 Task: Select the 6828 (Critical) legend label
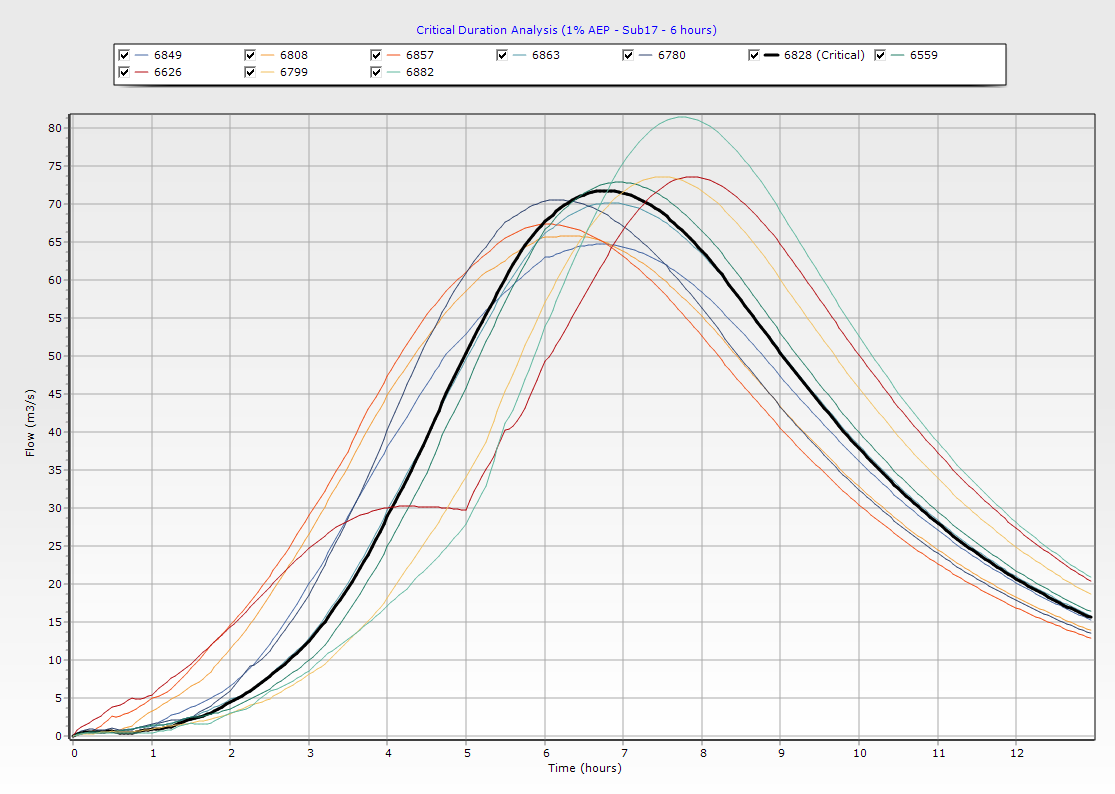tap(825, 55)
